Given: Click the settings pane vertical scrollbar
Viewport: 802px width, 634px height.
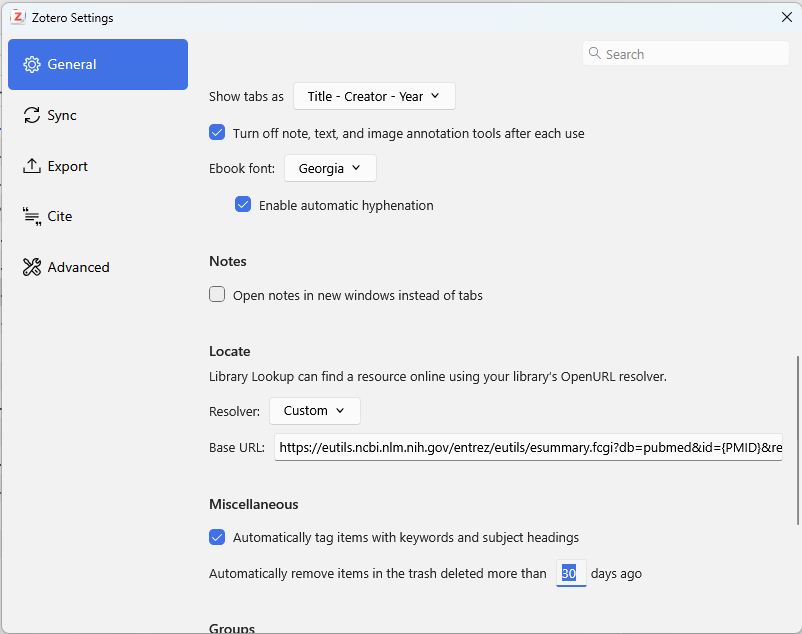Looking at the screenshot, I should click(x=797, y=440).
